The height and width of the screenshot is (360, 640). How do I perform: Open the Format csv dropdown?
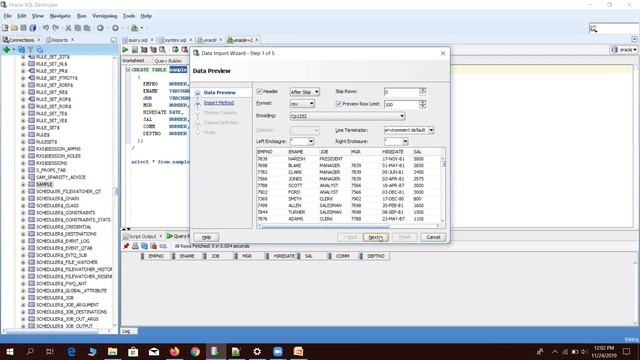click(x=302, y=104)
